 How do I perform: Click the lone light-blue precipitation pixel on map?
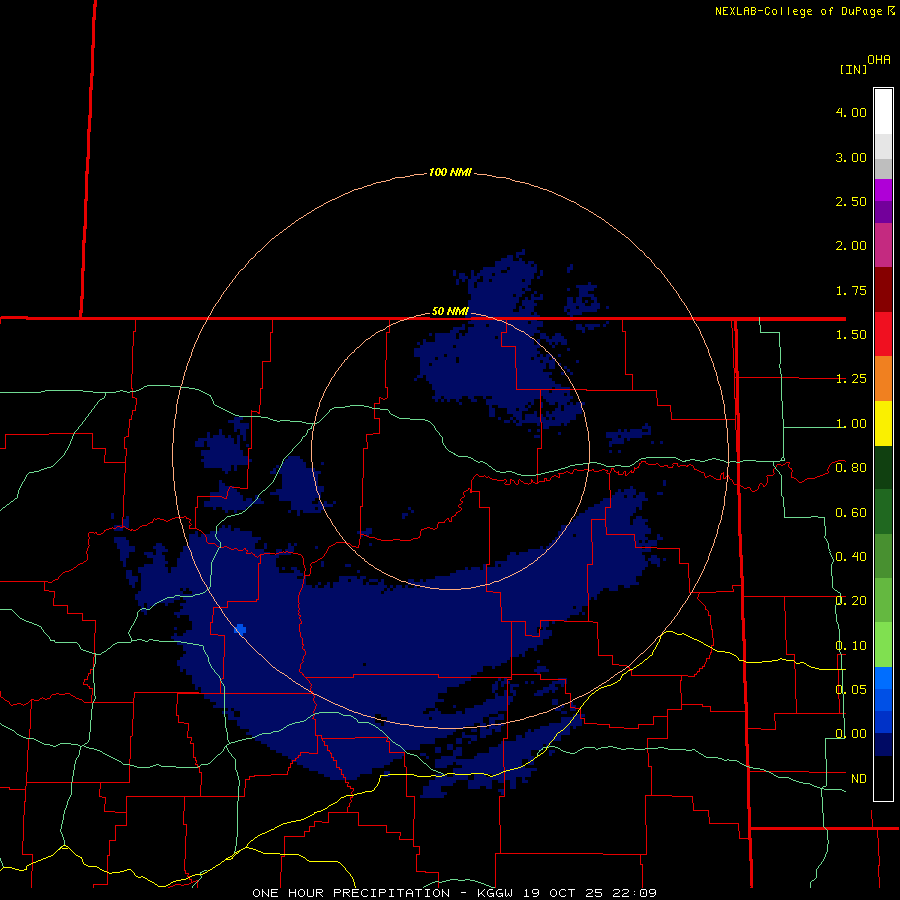point(240,630)
